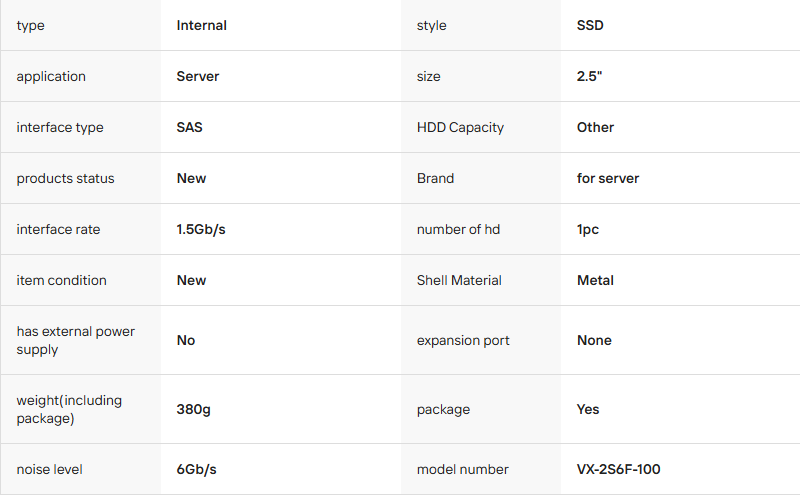This screenshot has width=800, height=495.
Task: Click the 'None' expansion port value
Action: click(594, 340)
